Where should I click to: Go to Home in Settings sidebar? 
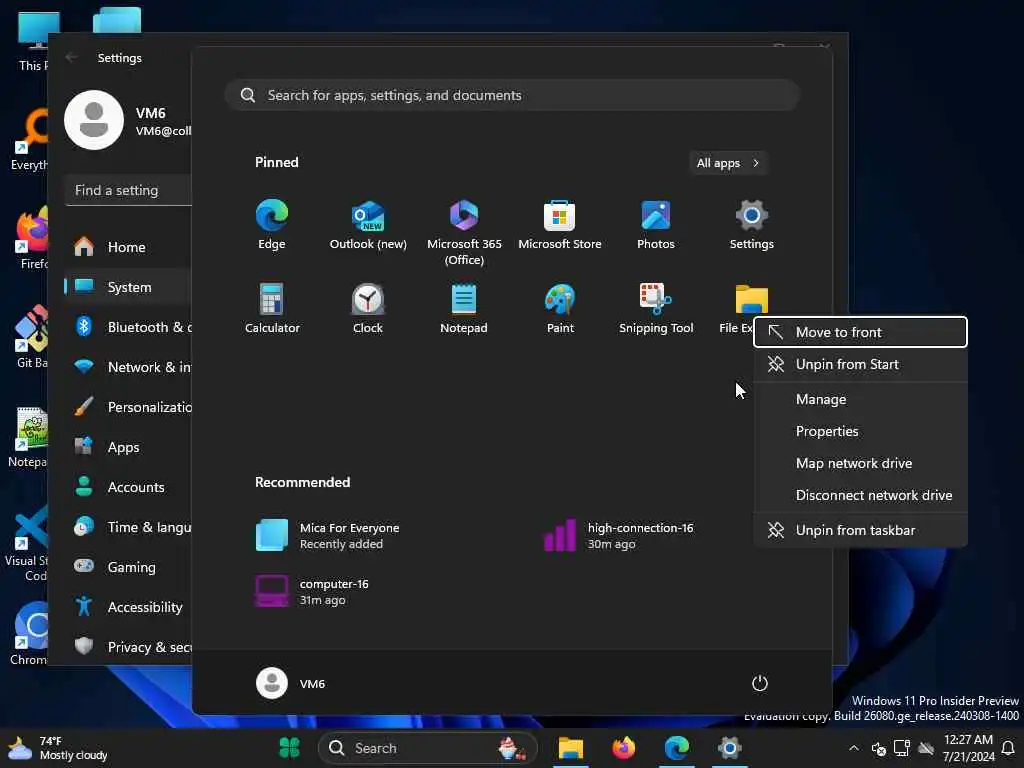coord(128,247)
